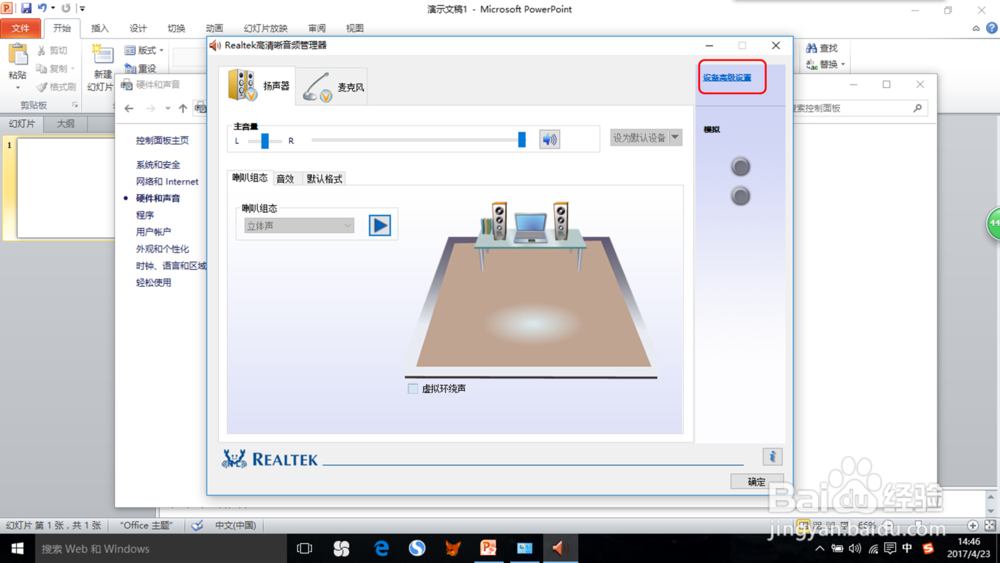Open the 版式 layout dropdown

click(x=144, y=50)
